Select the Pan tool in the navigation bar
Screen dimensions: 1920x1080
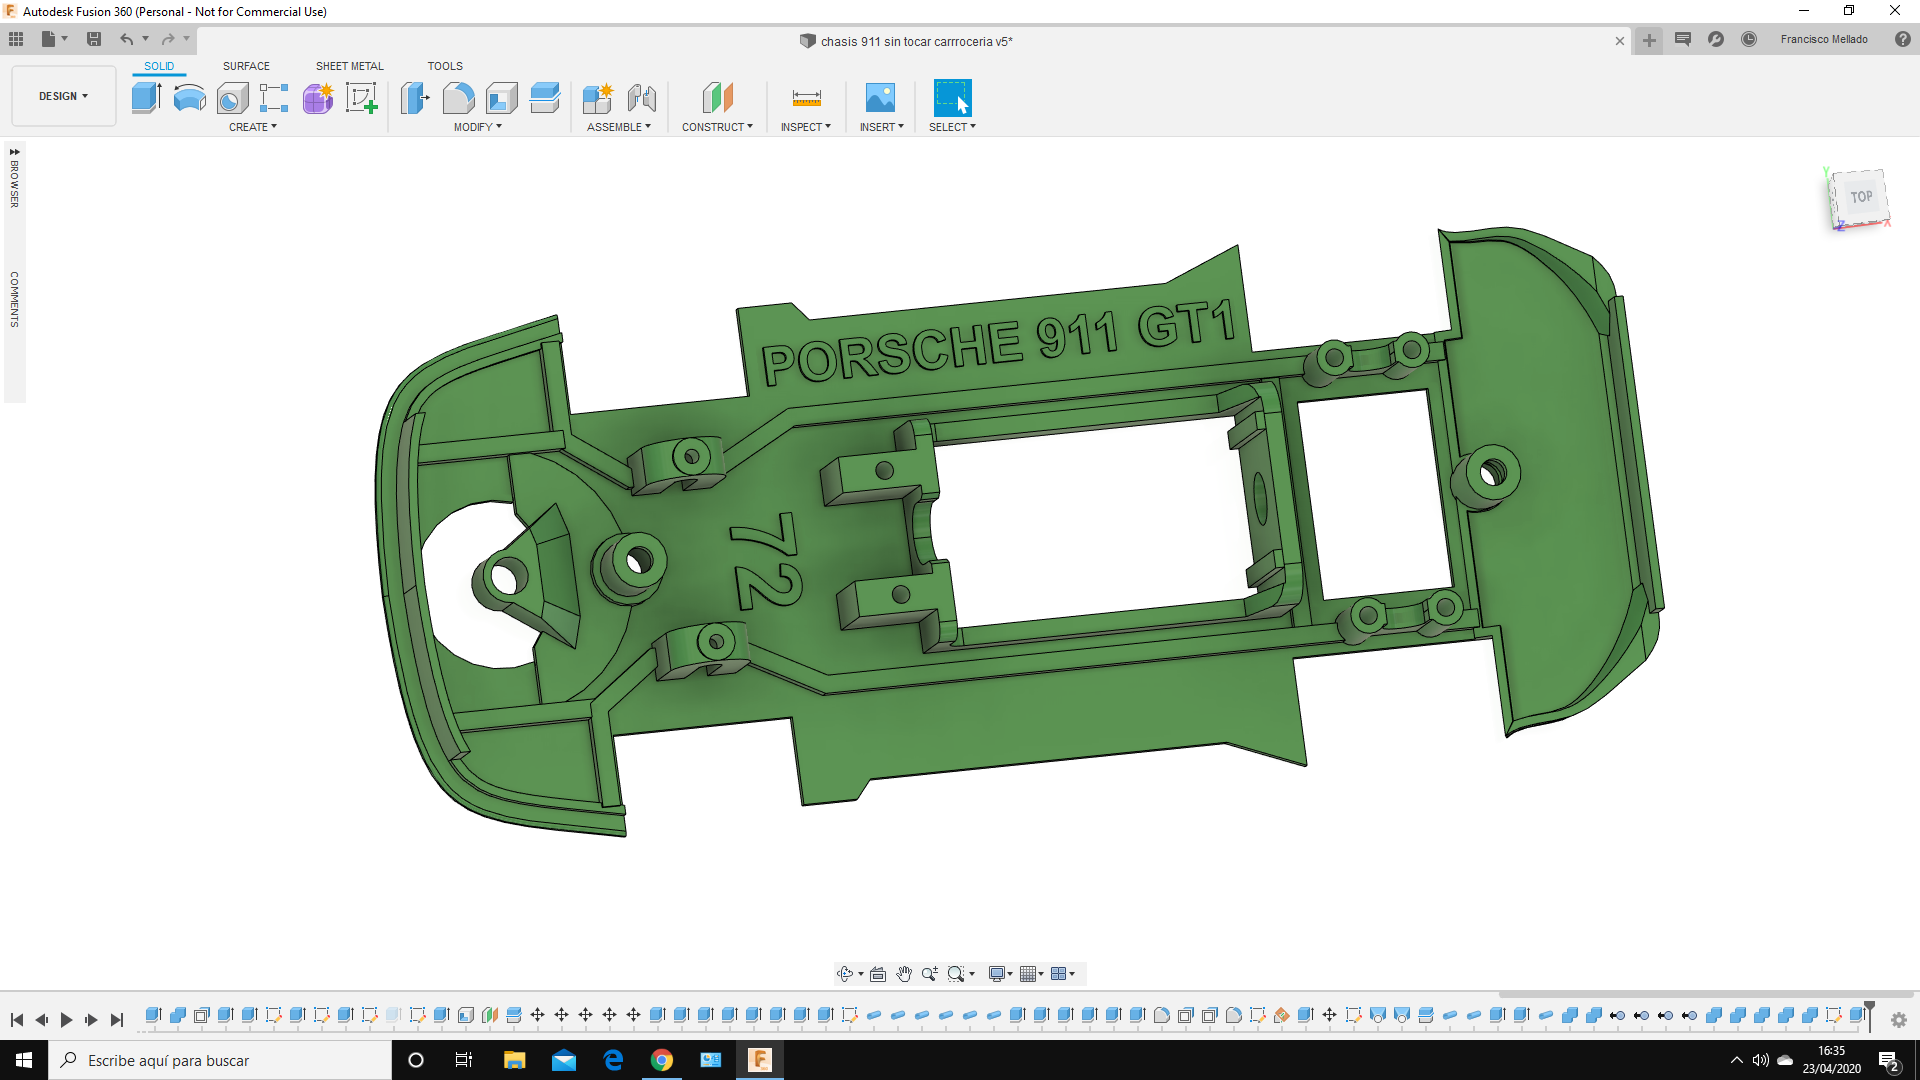point(904,973)
